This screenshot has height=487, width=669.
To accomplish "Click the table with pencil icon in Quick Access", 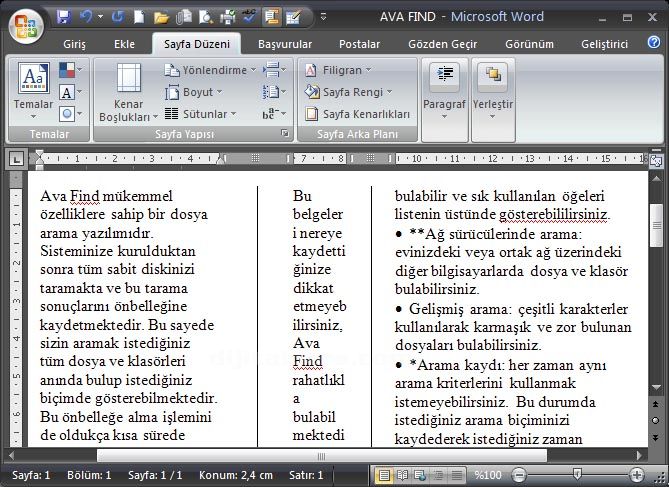I will point(294,17).
